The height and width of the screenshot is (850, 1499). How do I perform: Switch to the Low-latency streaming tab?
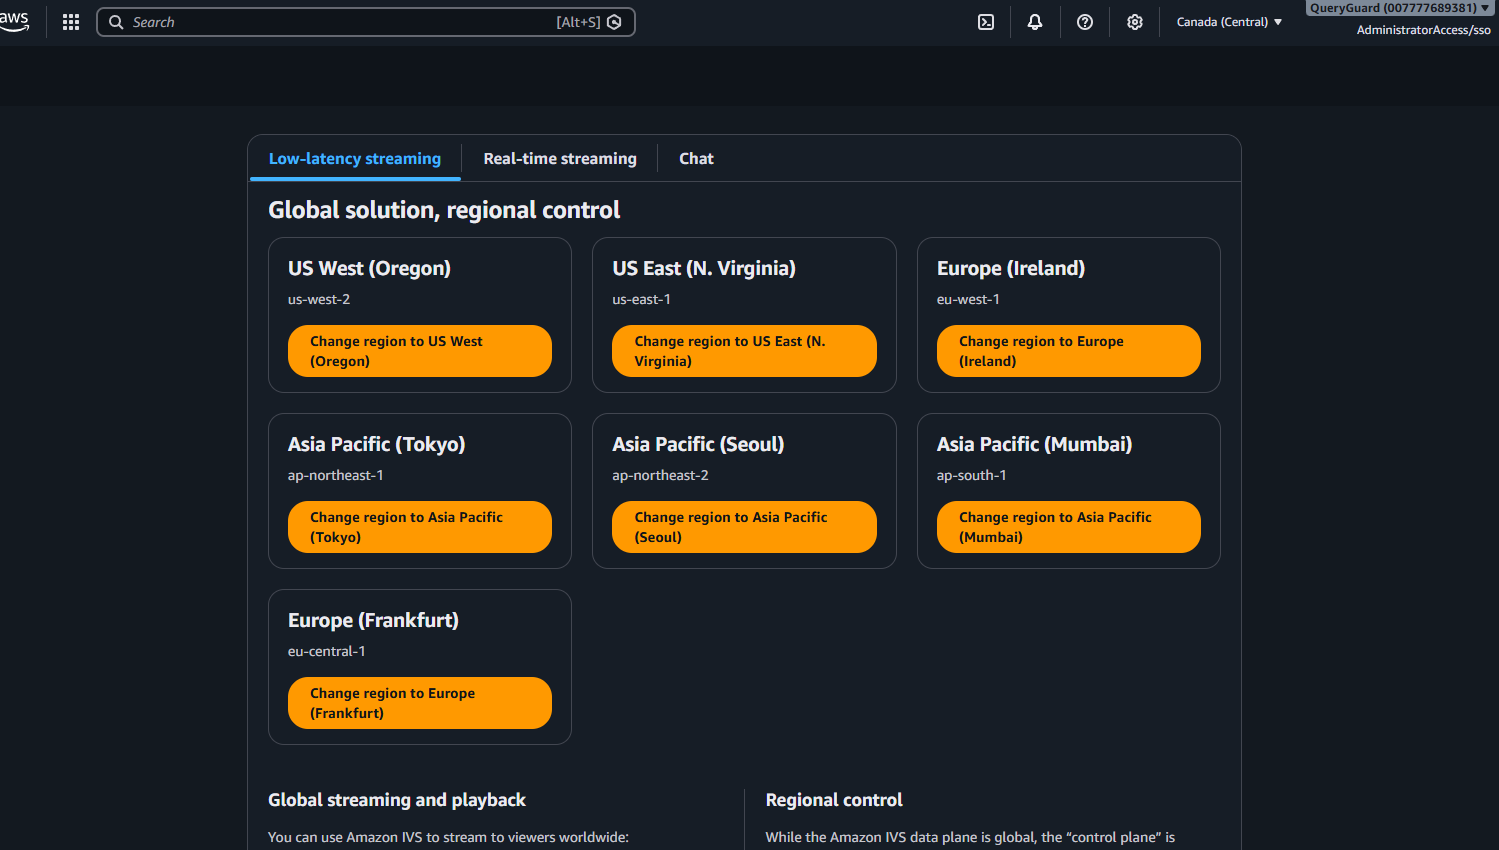(x=355, y=159)
